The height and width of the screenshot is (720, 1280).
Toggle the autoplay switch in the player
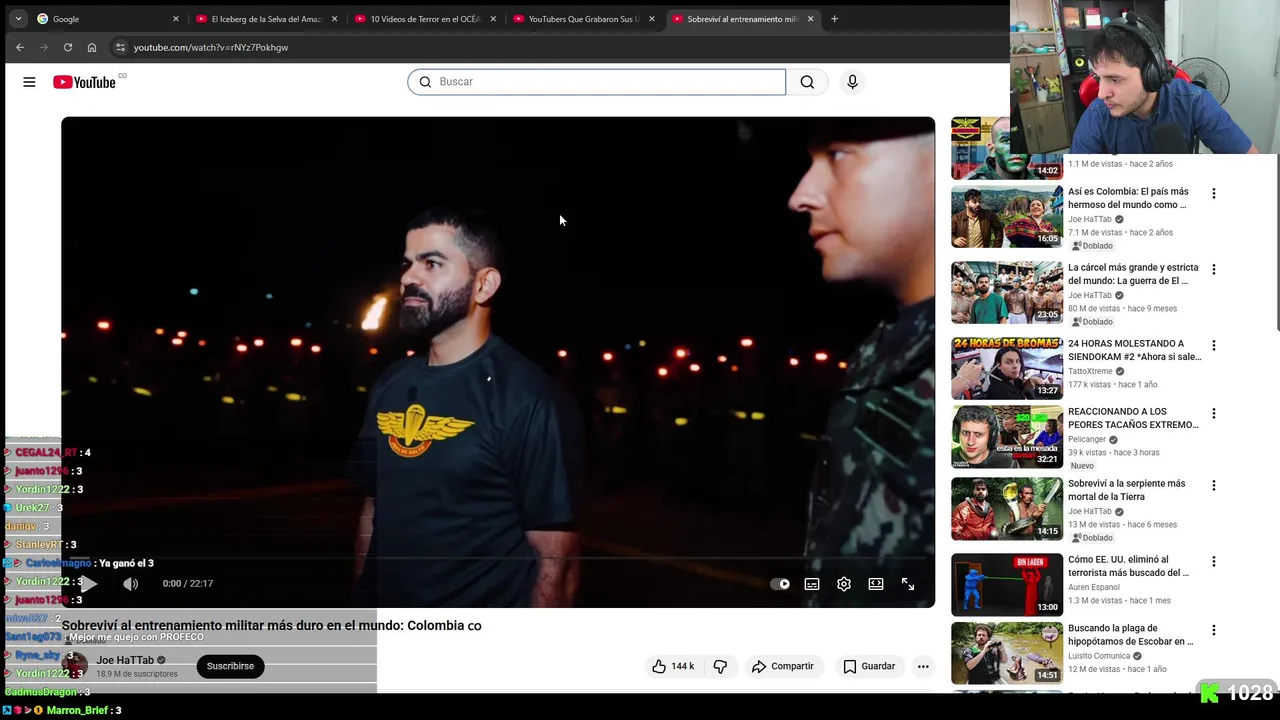point(780,584)
